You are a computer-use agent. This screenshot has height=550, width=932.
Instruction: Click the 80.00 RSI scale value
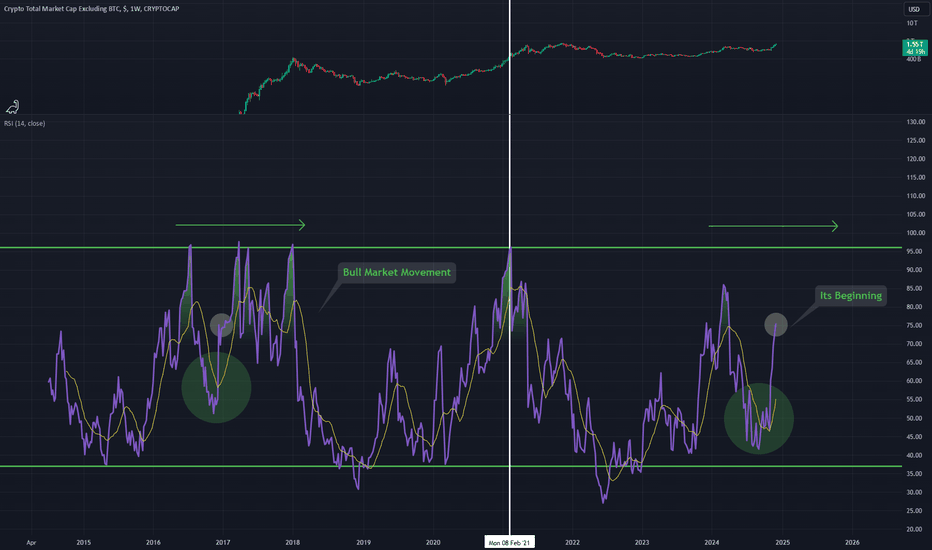915,307
